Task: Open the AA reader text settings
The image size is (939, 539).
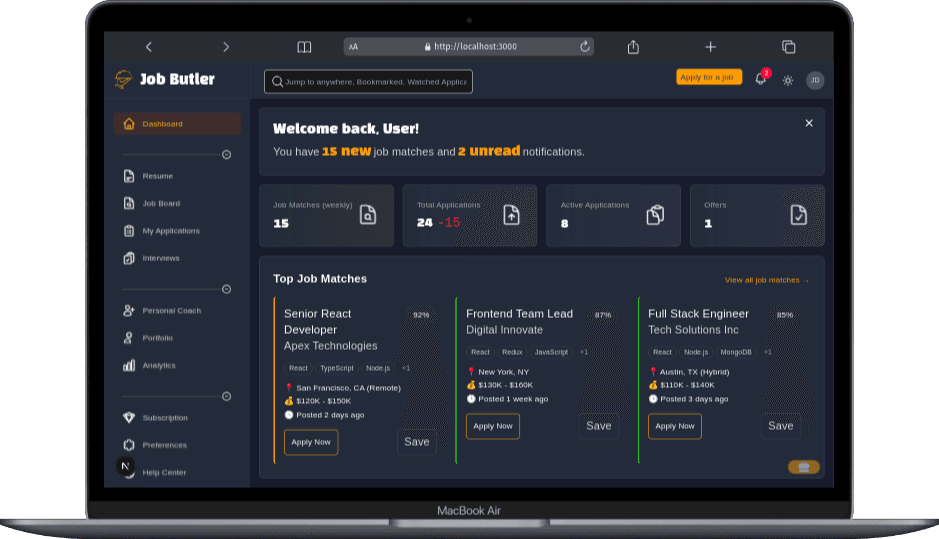Action: [x=353, y=47]
